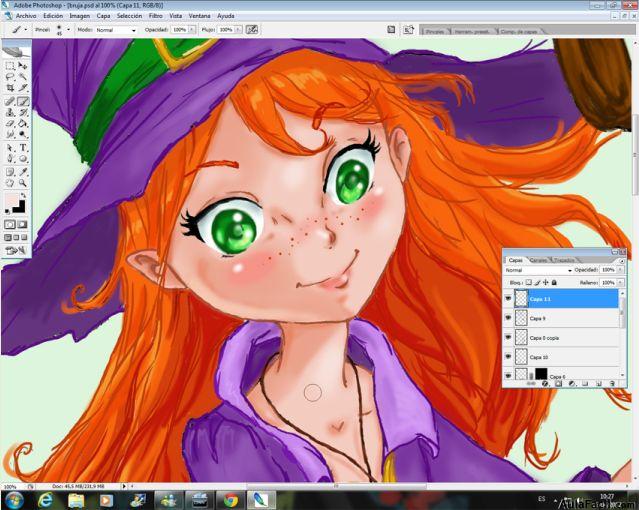Hide the Capa 10 layer
639x510 pixels.
pos(508,357)
